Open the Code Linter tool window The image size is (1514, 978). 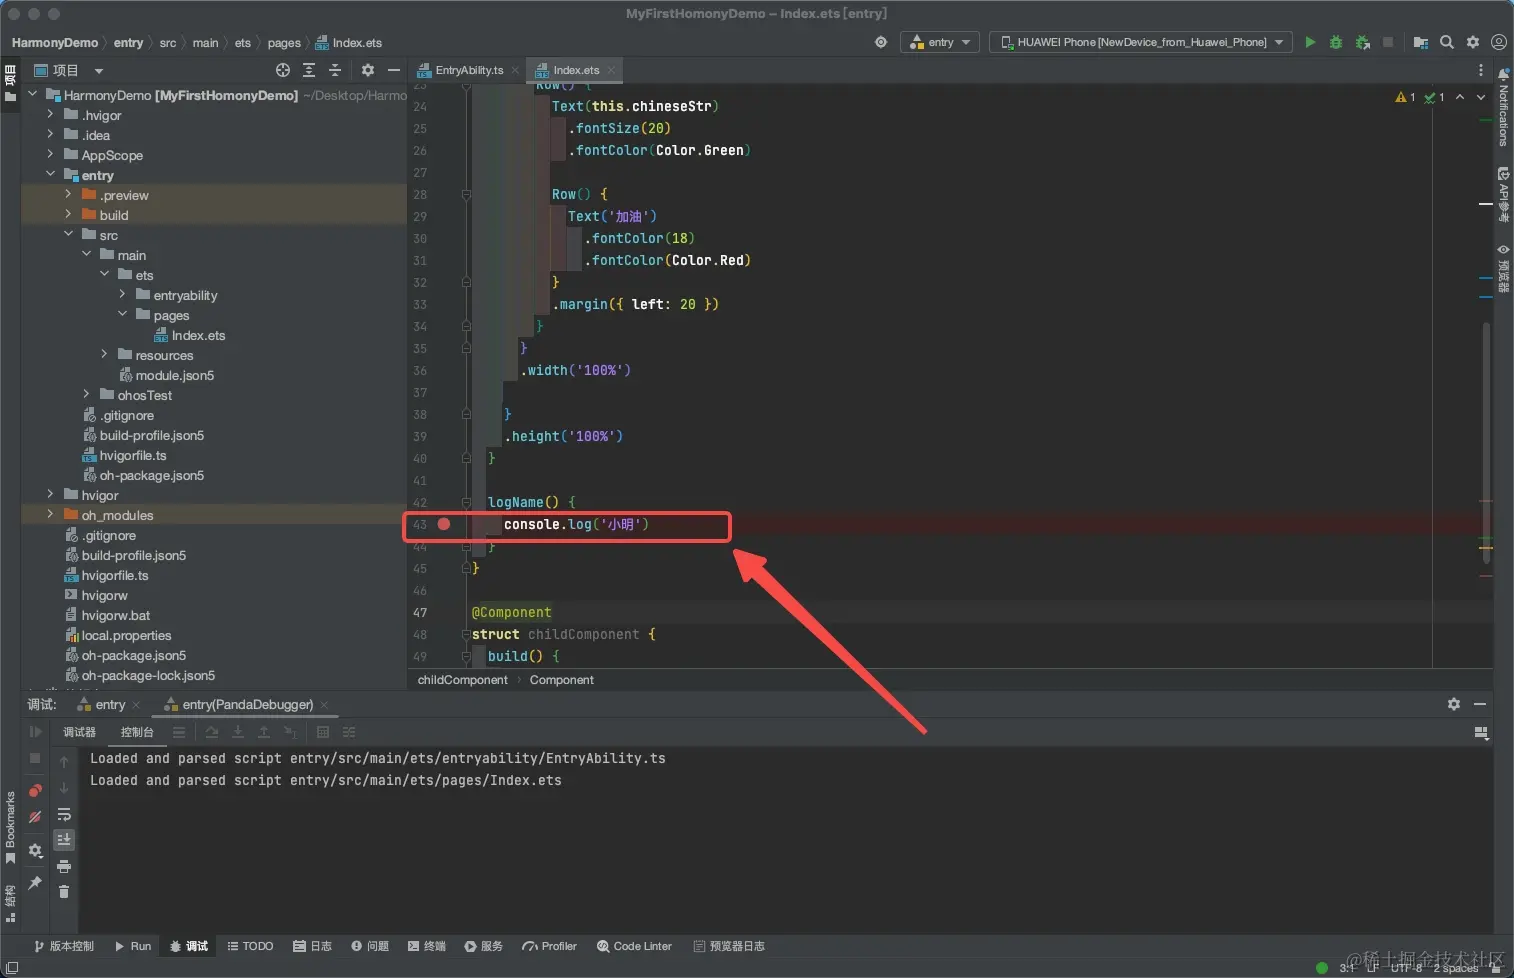[x=634, y=946]
